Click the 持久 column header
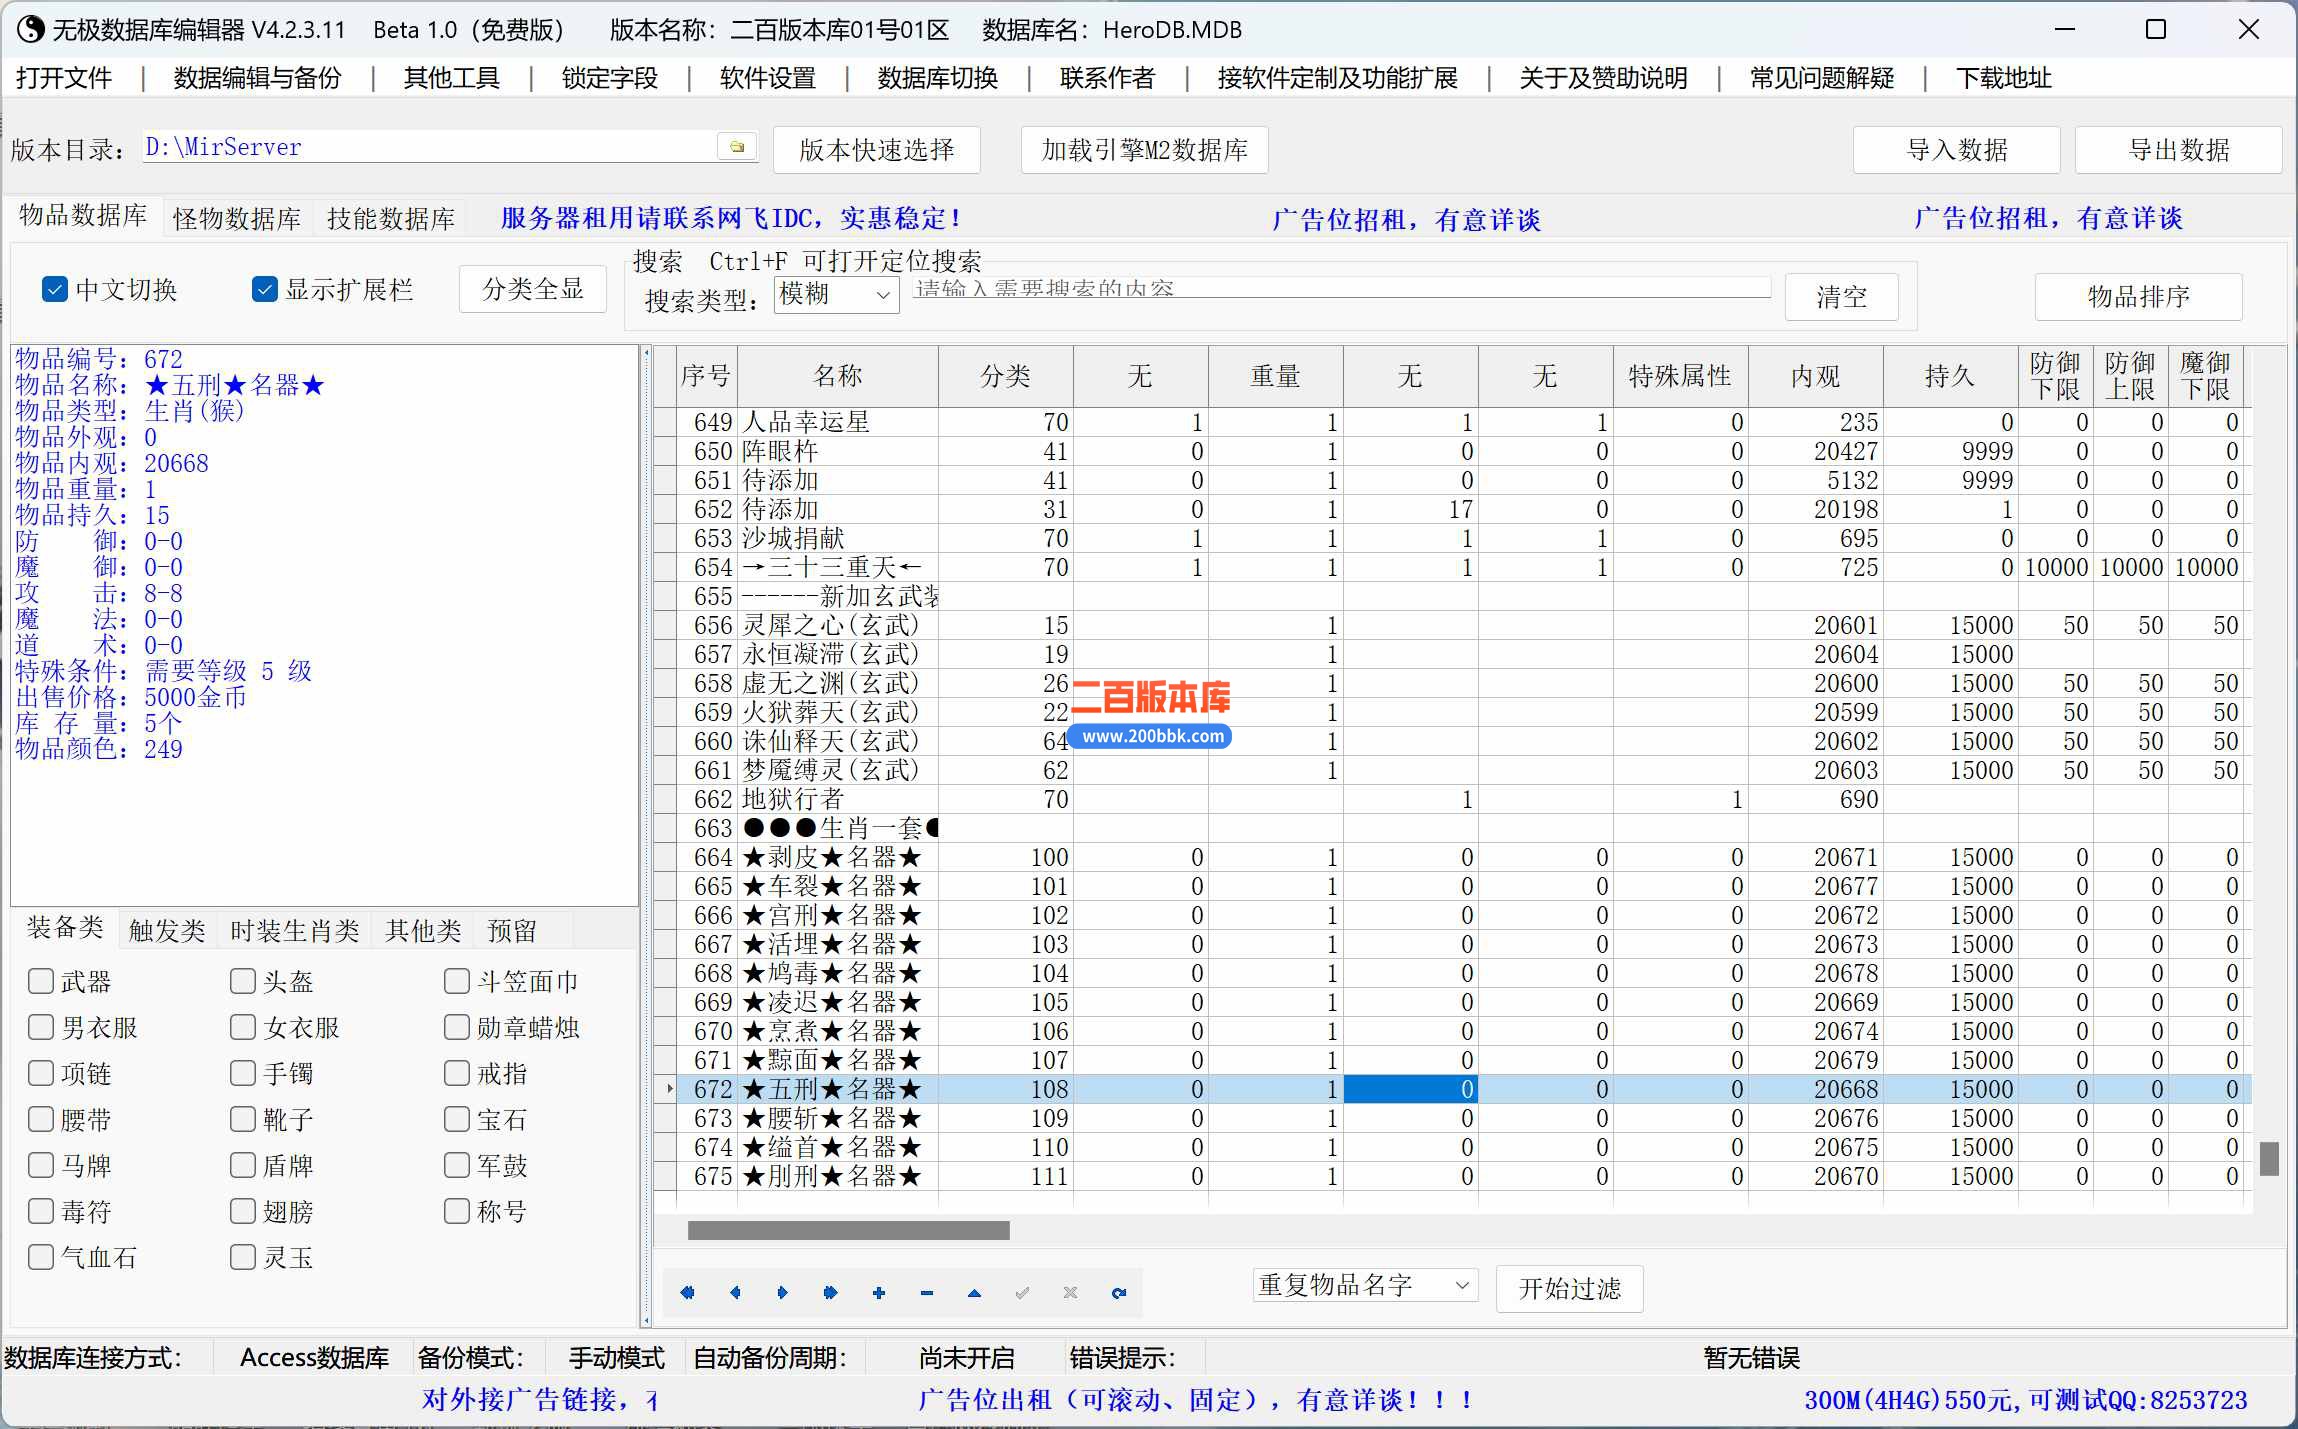 pos(1950,376)
